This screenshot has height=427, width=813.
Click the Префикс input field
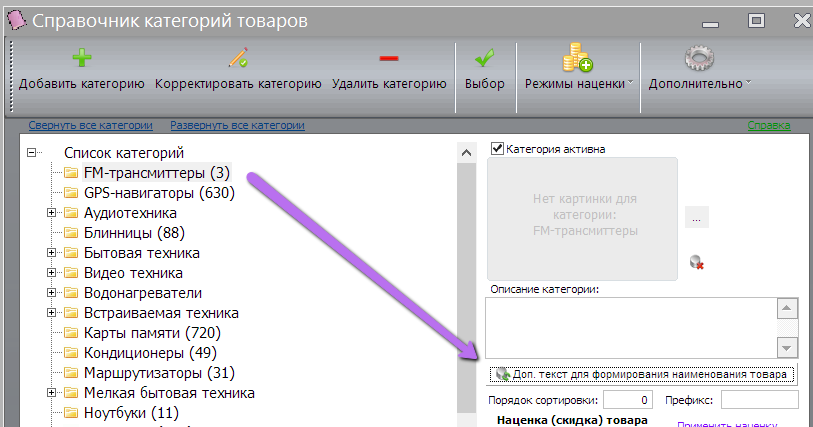click(x=760, y=400)
